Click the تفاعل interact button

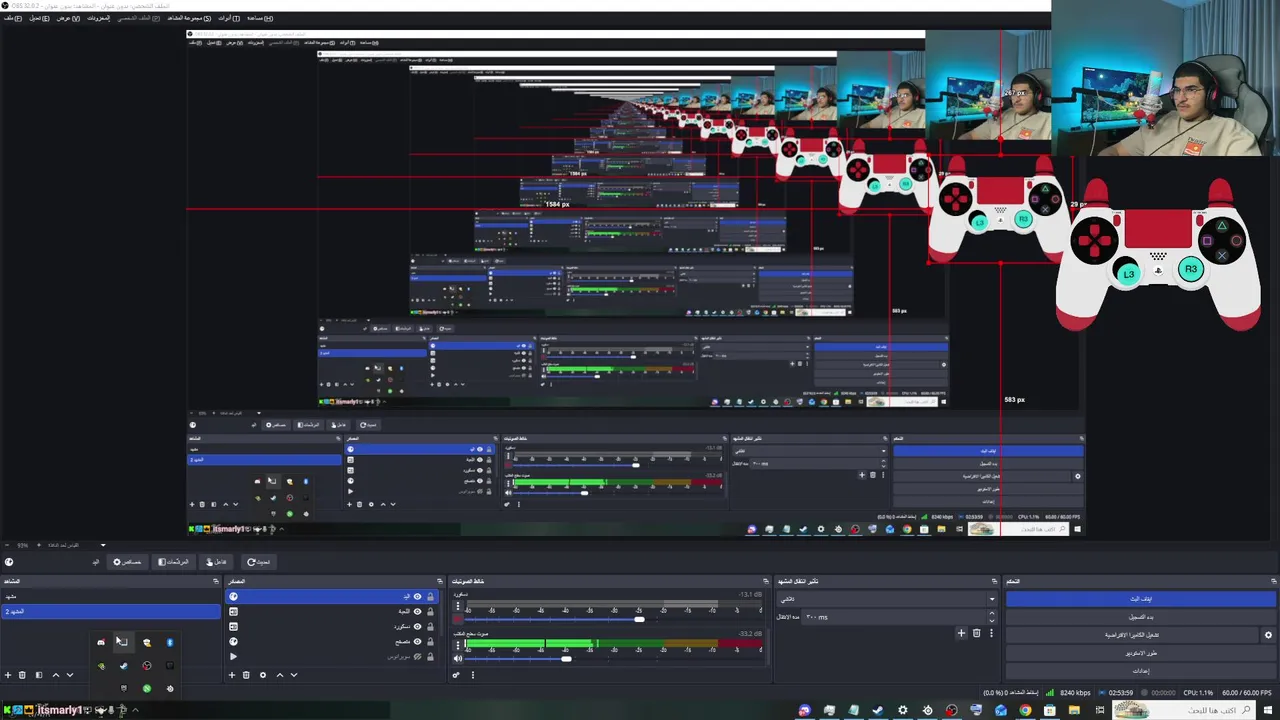coord(216,562)
